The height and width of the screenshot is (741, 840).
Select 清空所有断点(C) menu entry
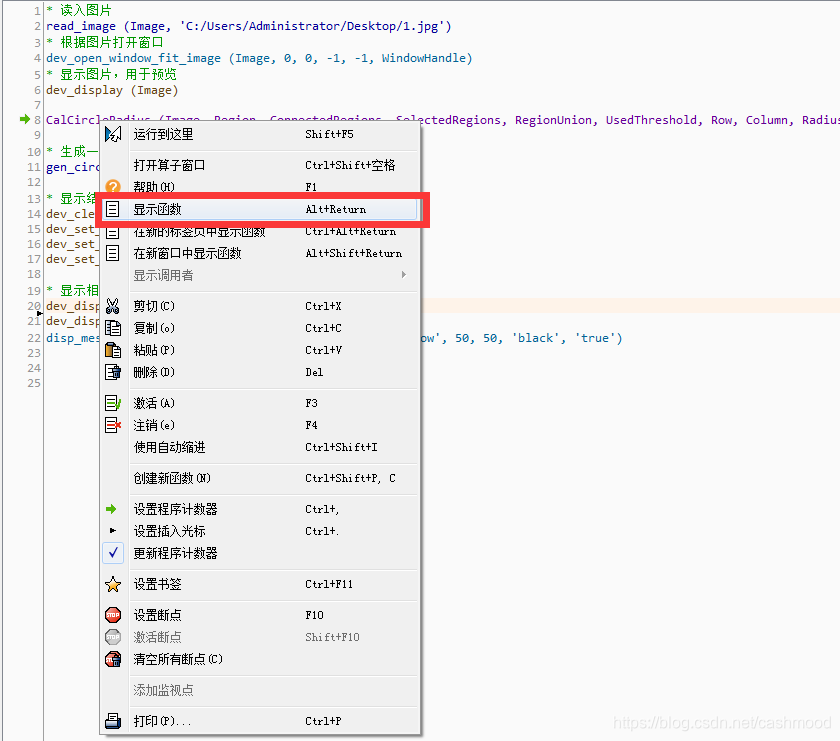point(260,659)
